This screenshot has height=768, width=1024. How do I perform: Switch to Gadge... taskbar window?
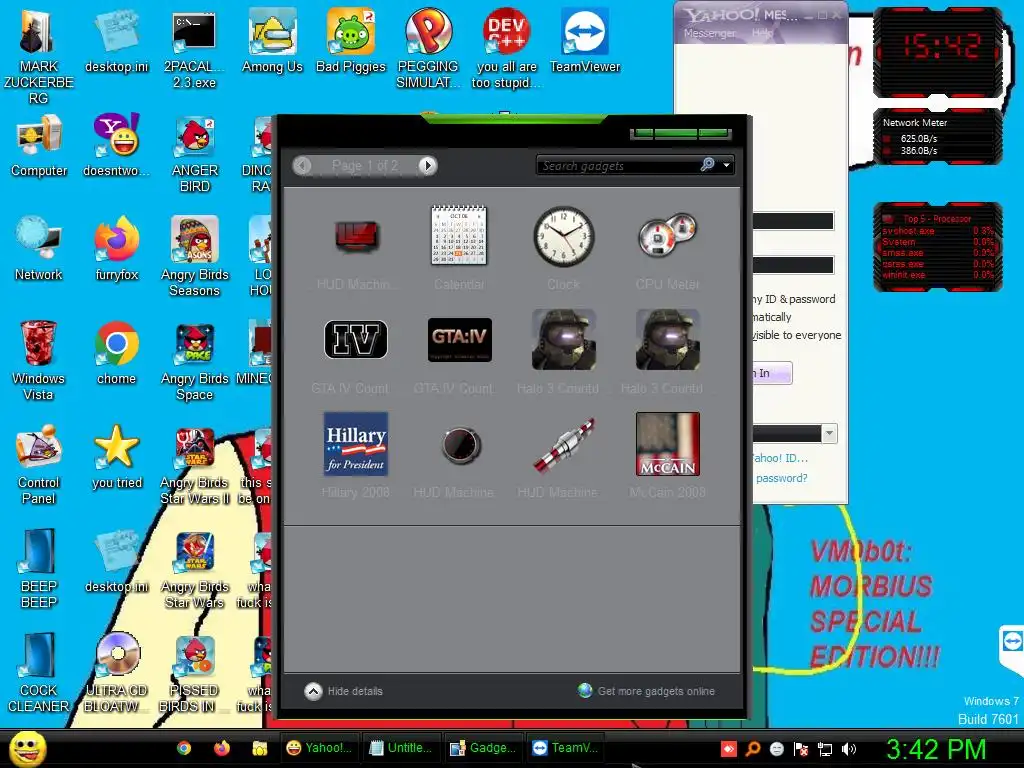(x=483, y=748)
